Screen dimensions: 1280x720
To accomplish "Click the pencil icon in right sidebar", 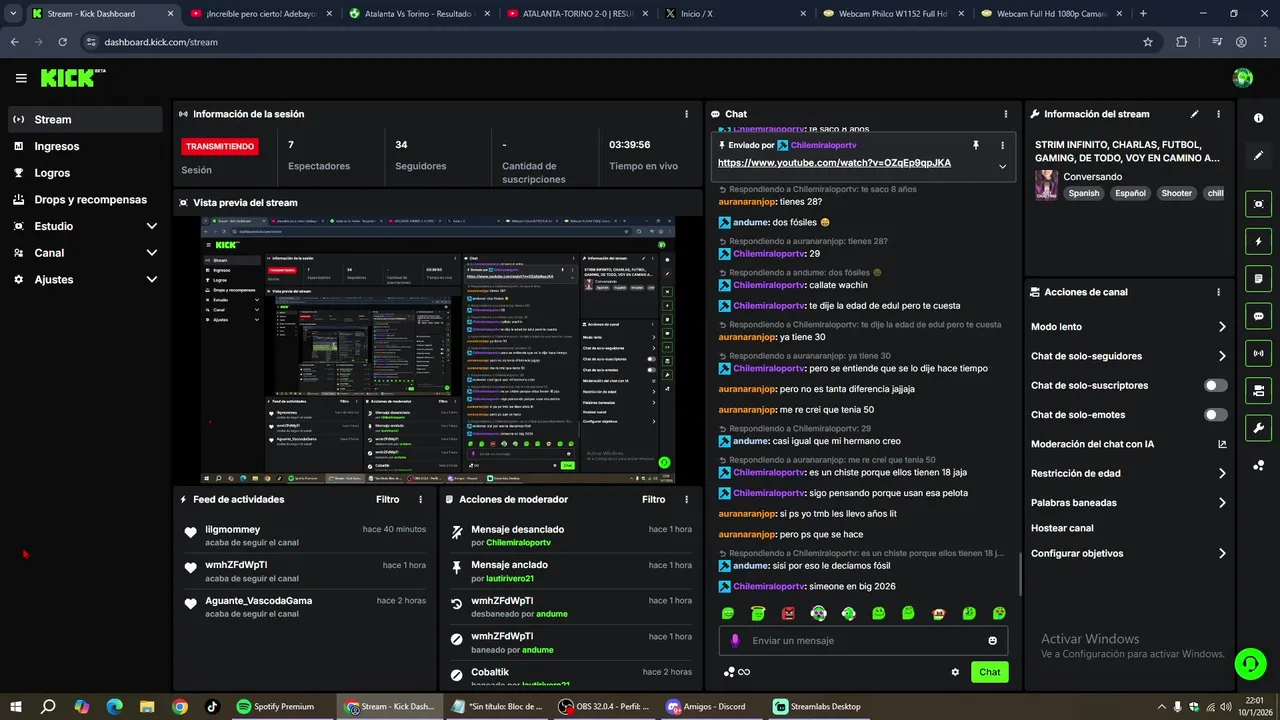I will point(1258,156).
